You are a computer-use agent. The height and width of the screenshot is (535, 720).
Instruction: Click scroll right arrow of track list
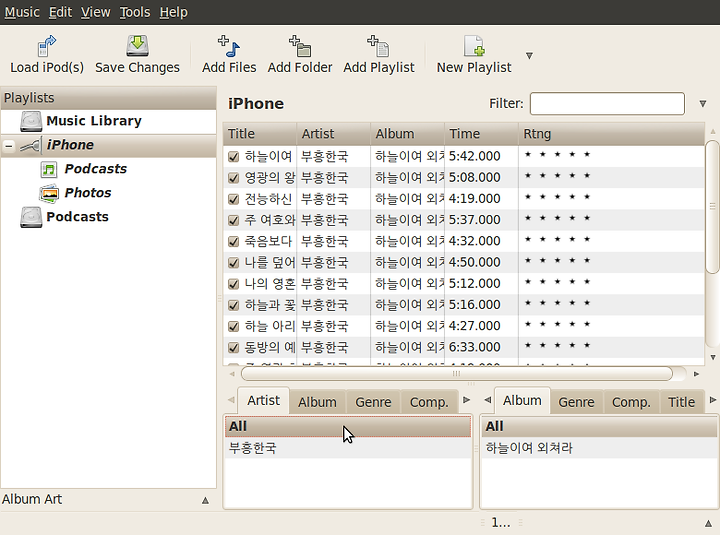coord(696,374)
